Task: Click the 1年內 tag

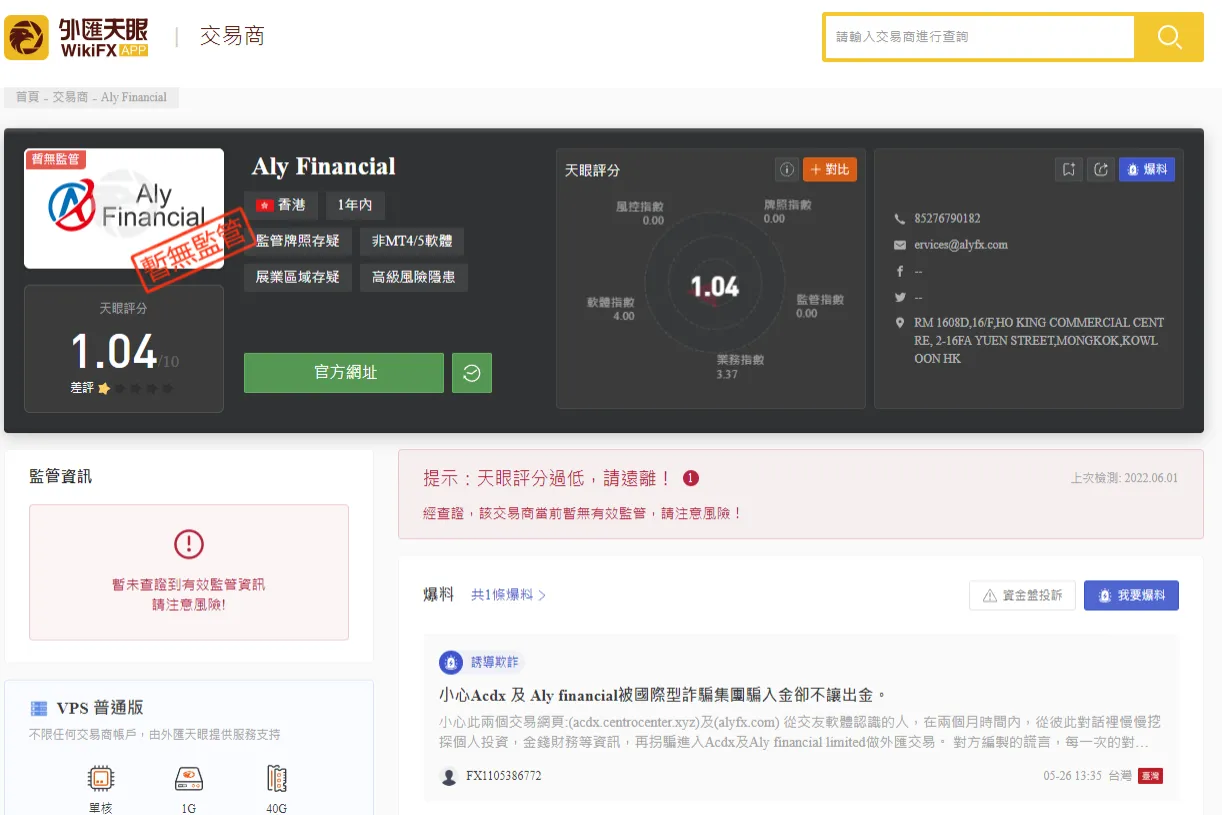Action: coord(355,205)
